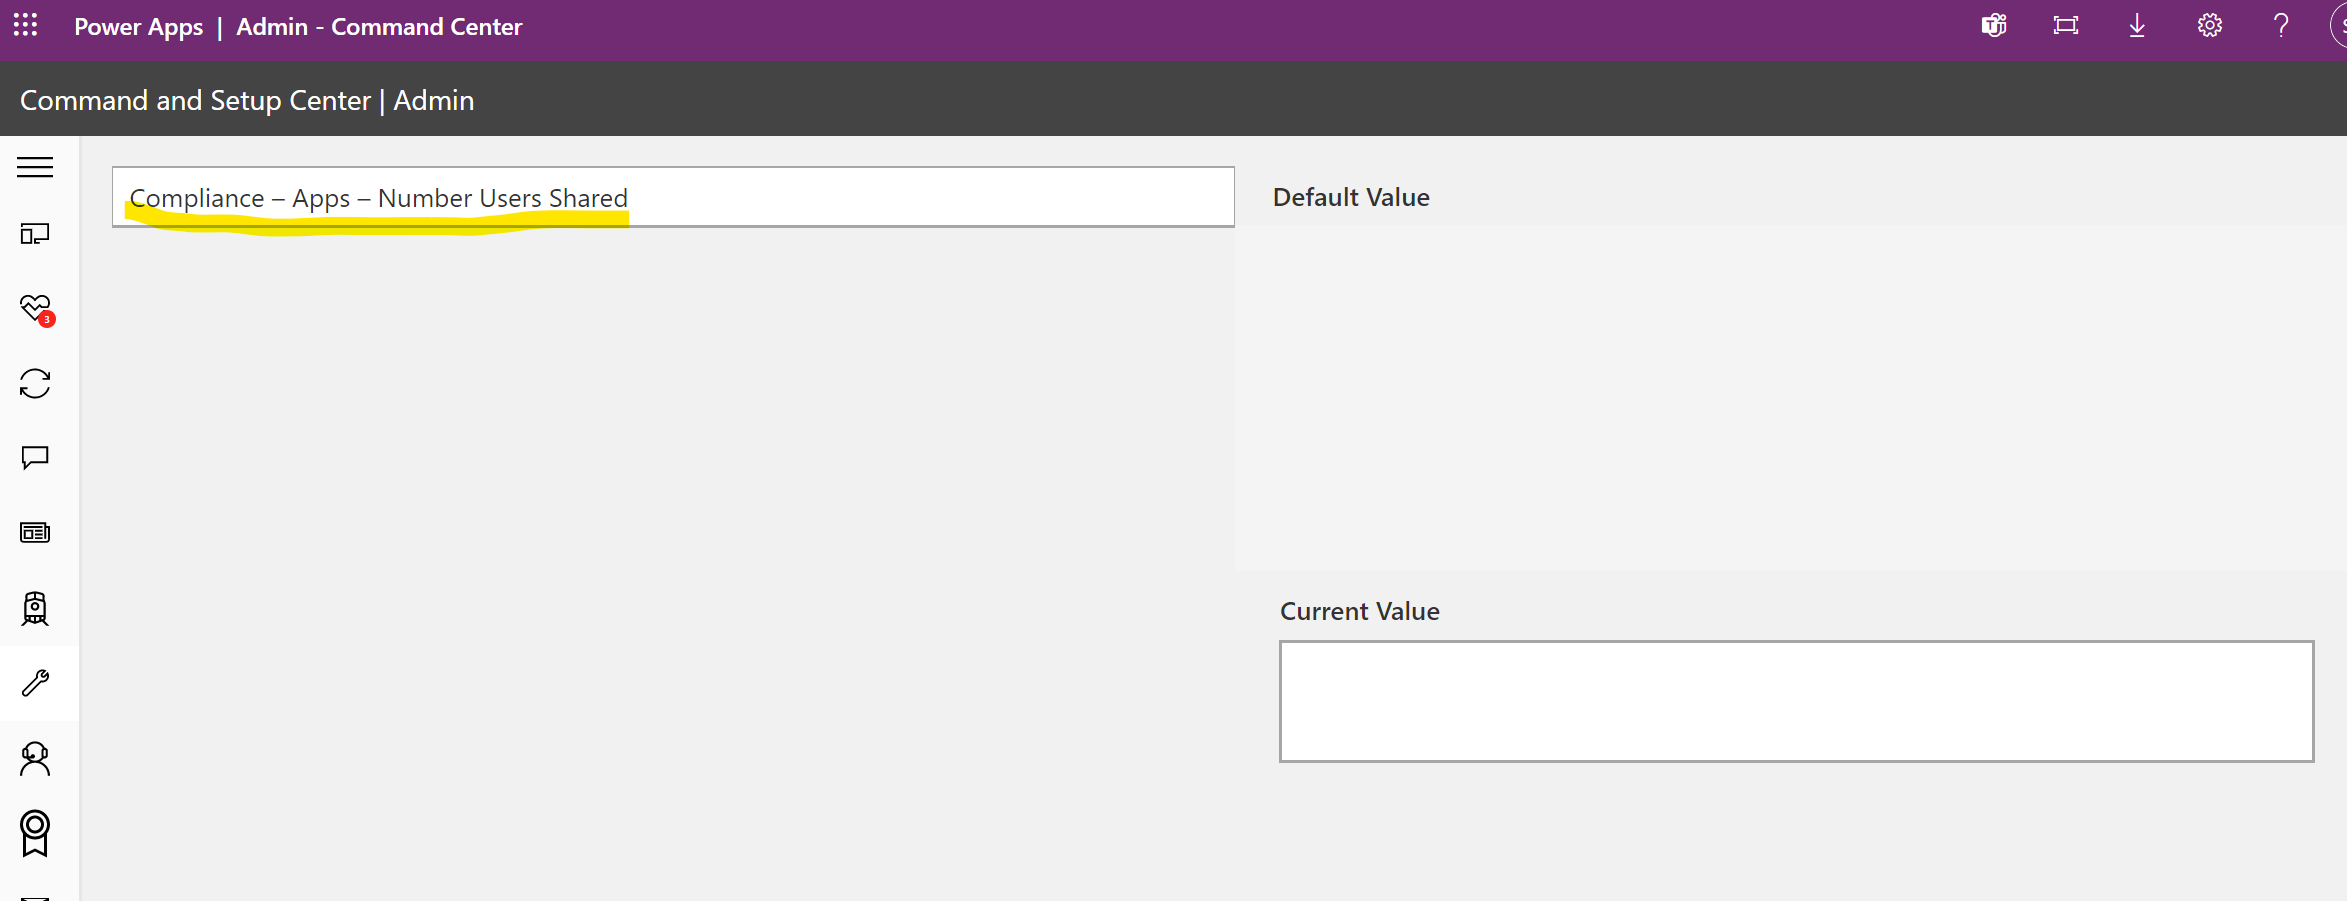Image resolution: width=2347 pixels, height=901 pixels.
Task: Select the active wrench tools icon
Action: 35,683
